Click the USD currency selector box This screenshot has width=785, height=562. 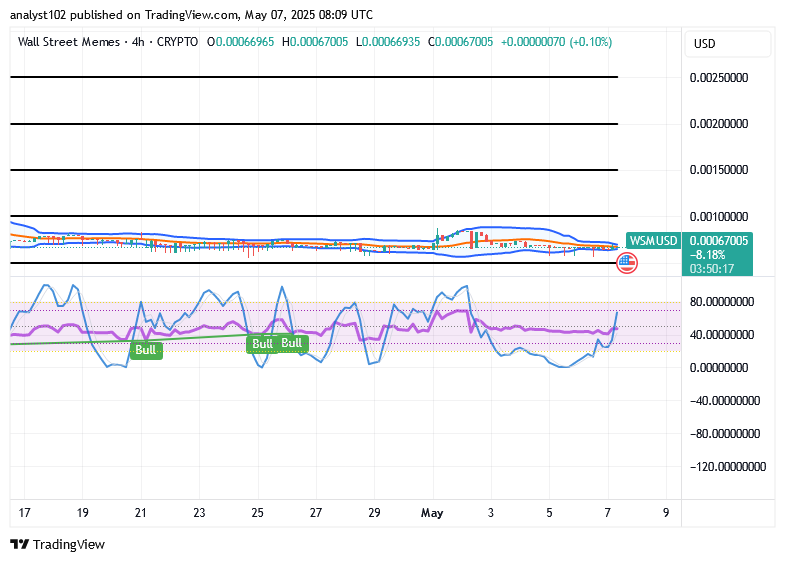727,44
